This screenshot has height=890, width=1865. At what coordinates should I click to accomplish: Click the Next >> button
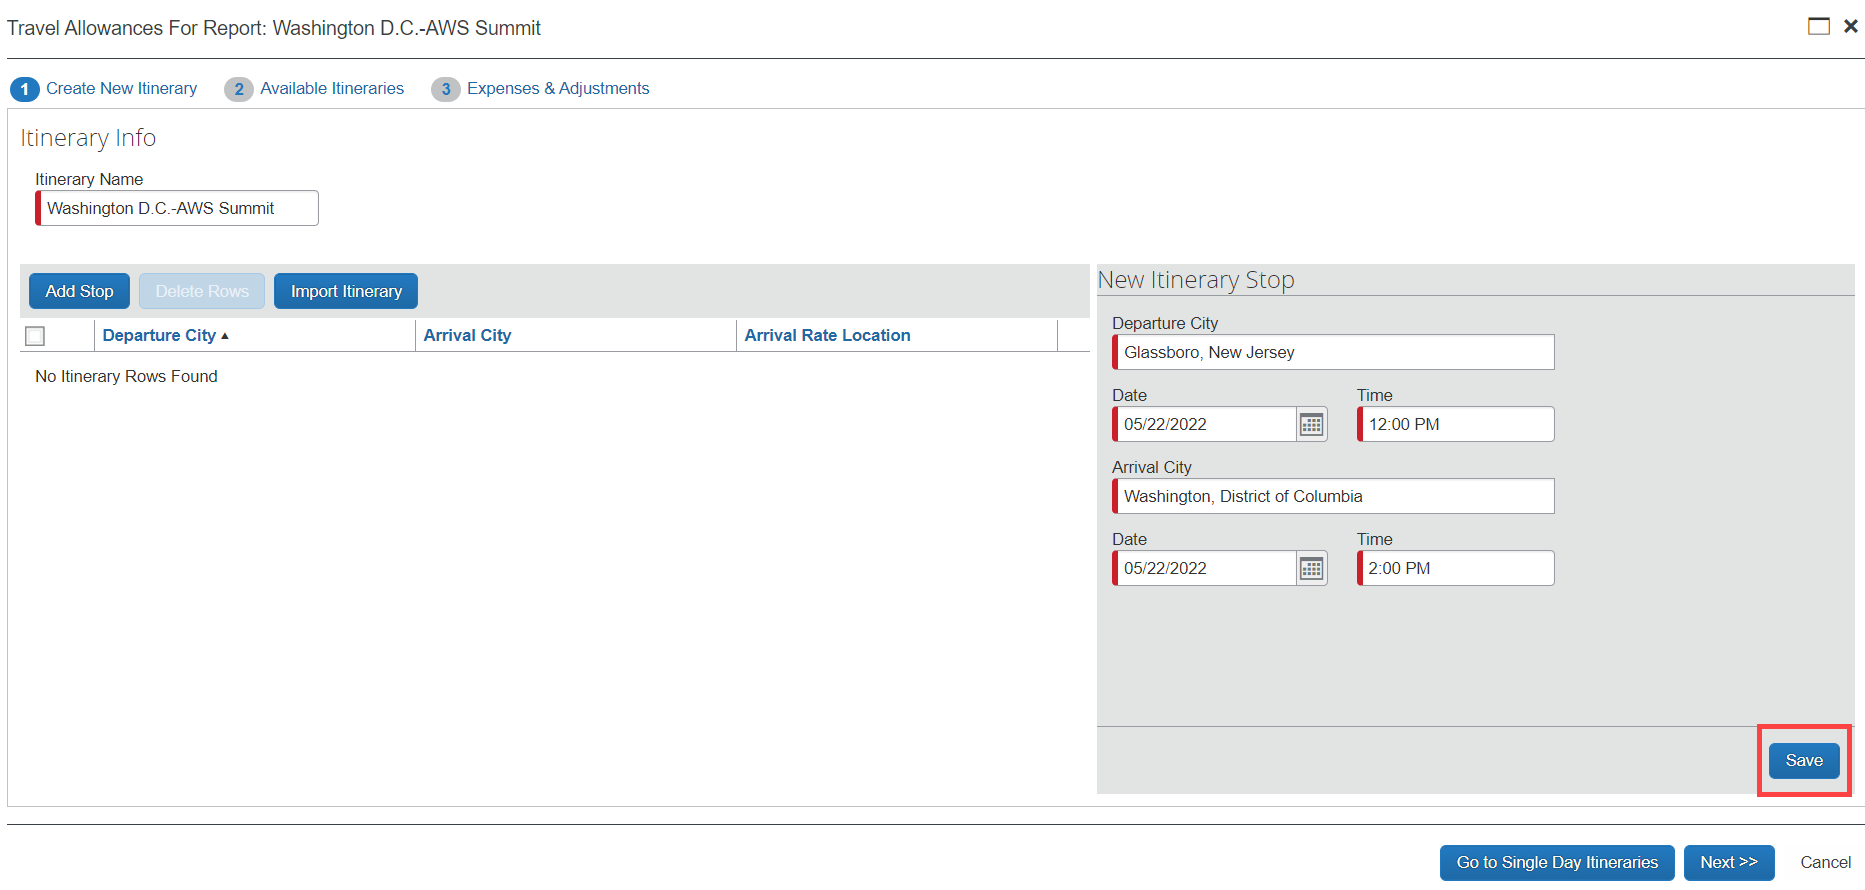tap(1729, 862)
